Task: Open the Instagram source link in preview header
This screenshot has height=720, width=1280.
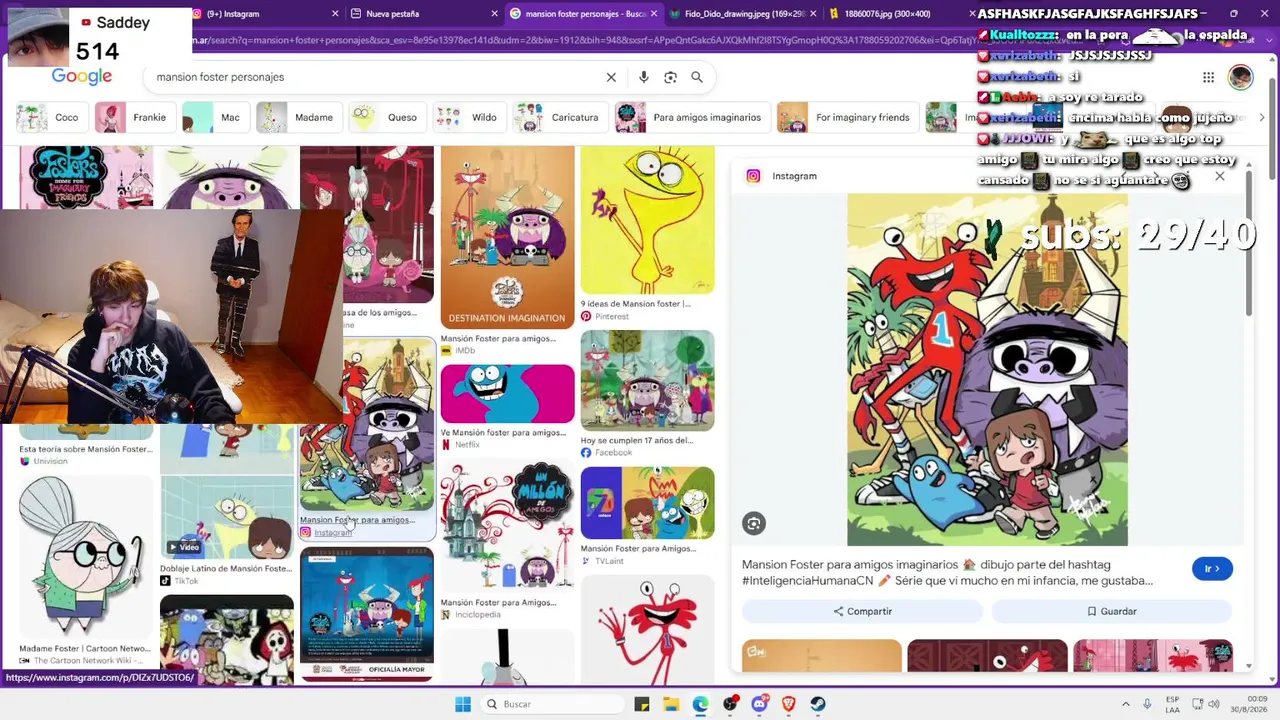Action: point(782,176)
